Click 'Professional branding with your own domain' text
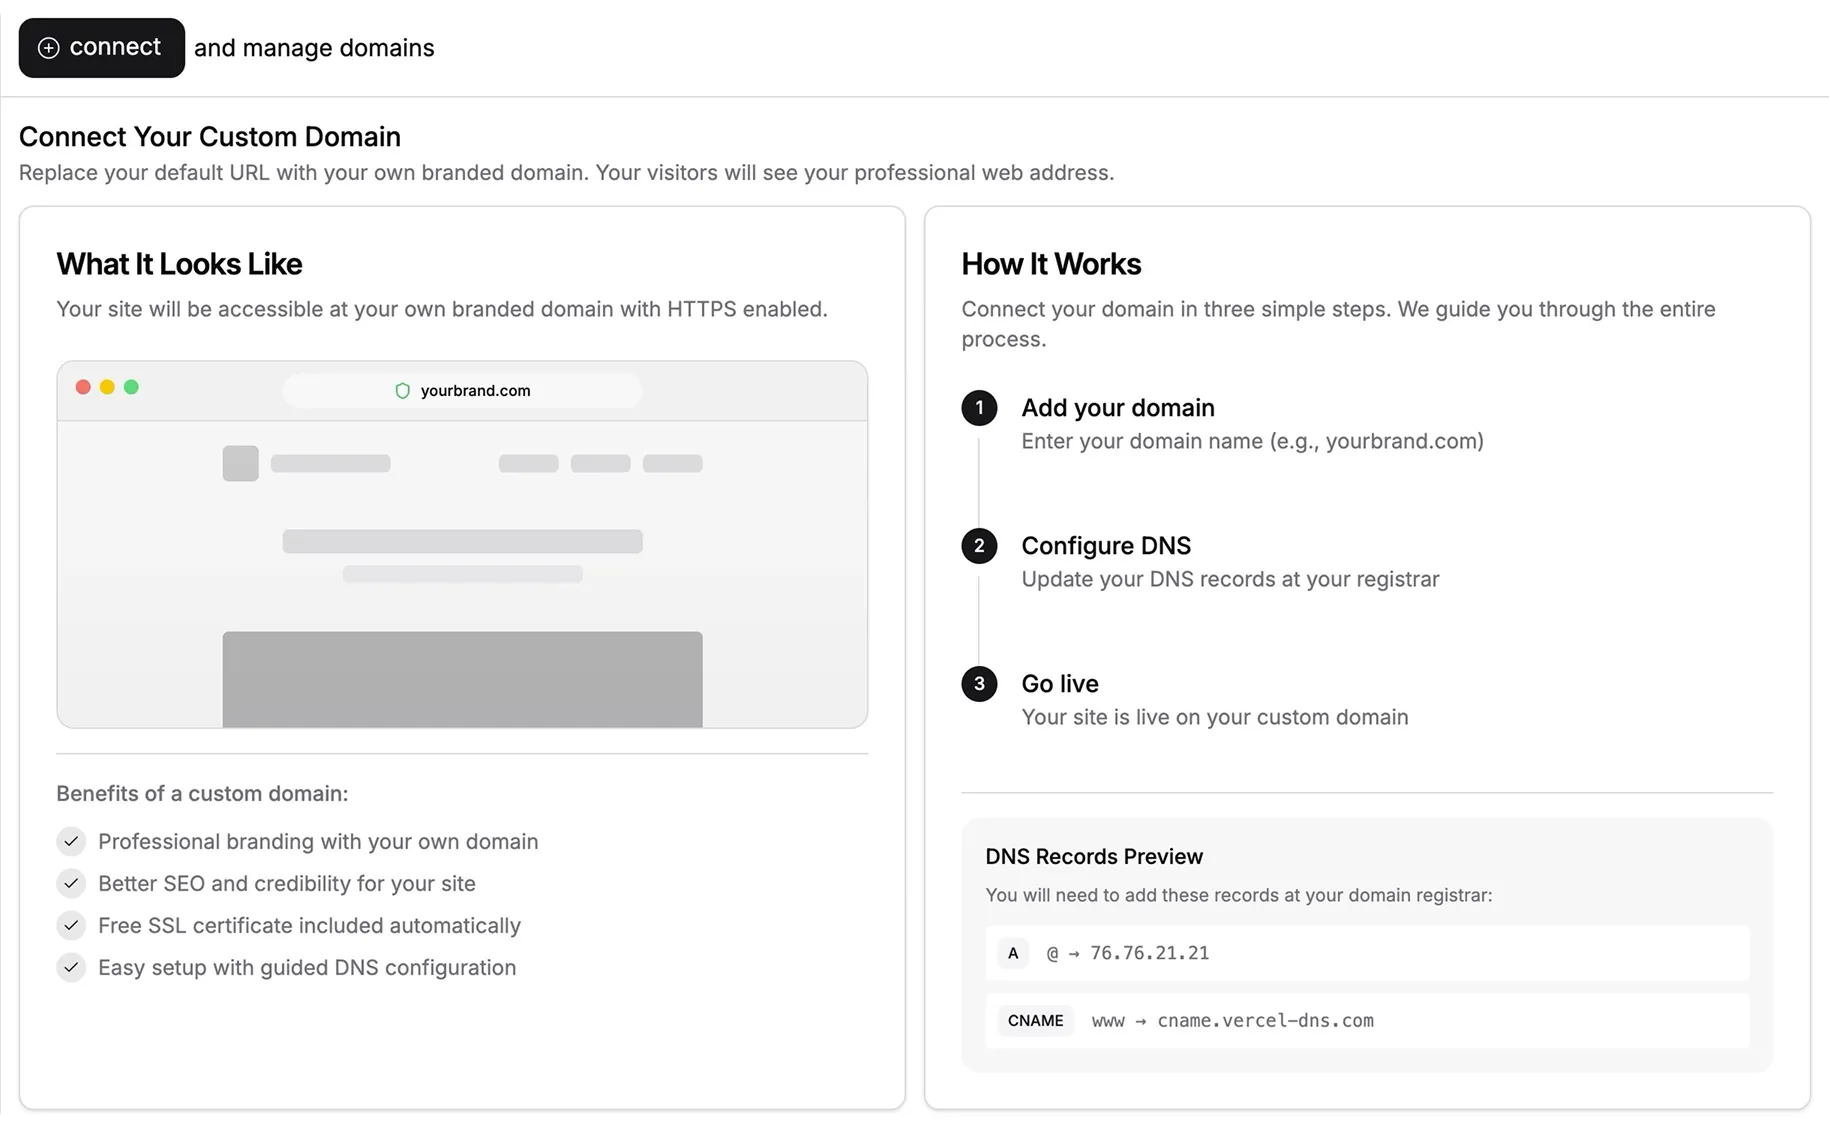 point(318,842)
